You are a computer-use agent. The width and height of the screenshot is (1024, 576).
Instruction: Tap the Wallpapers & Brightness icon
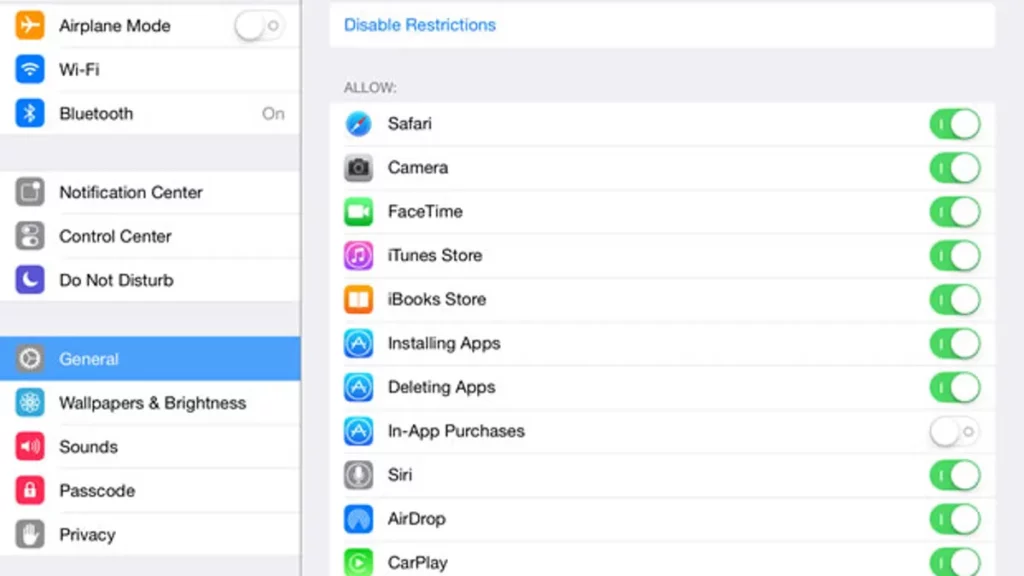pyautogui.click(x=30, y=402)
